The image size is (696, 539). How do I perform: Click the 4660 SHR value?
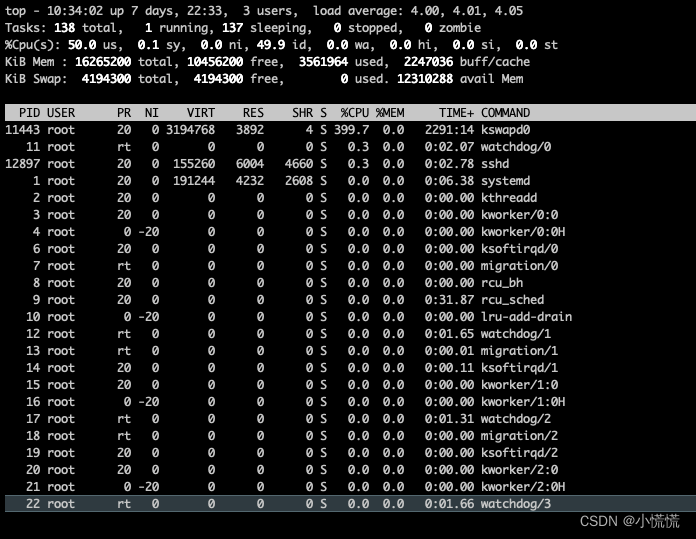tap(299, 163)
